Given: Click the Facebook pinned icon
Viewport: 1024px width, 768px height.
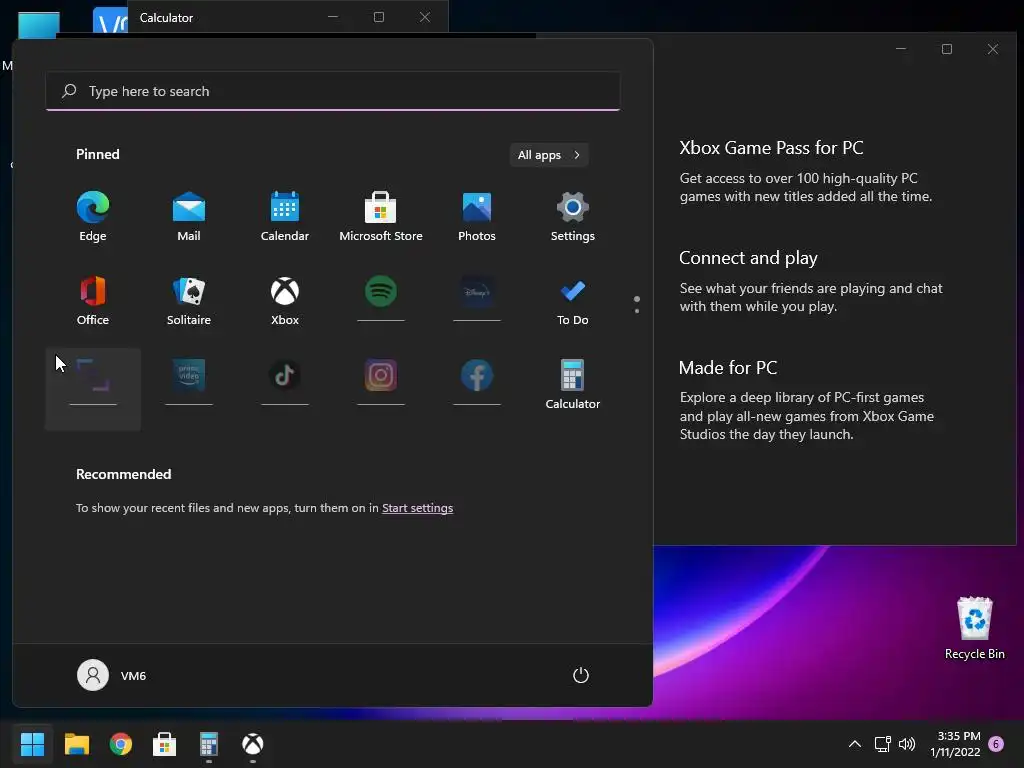Looking at the screenshot, I should tap(477, 376).
